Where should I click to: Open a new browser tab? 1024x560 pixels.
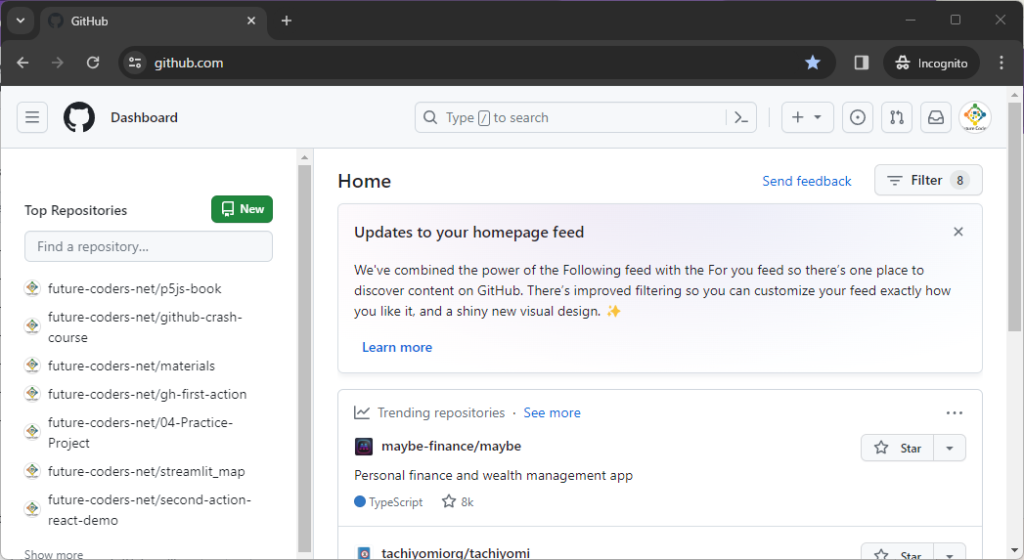tap(286, 21)
